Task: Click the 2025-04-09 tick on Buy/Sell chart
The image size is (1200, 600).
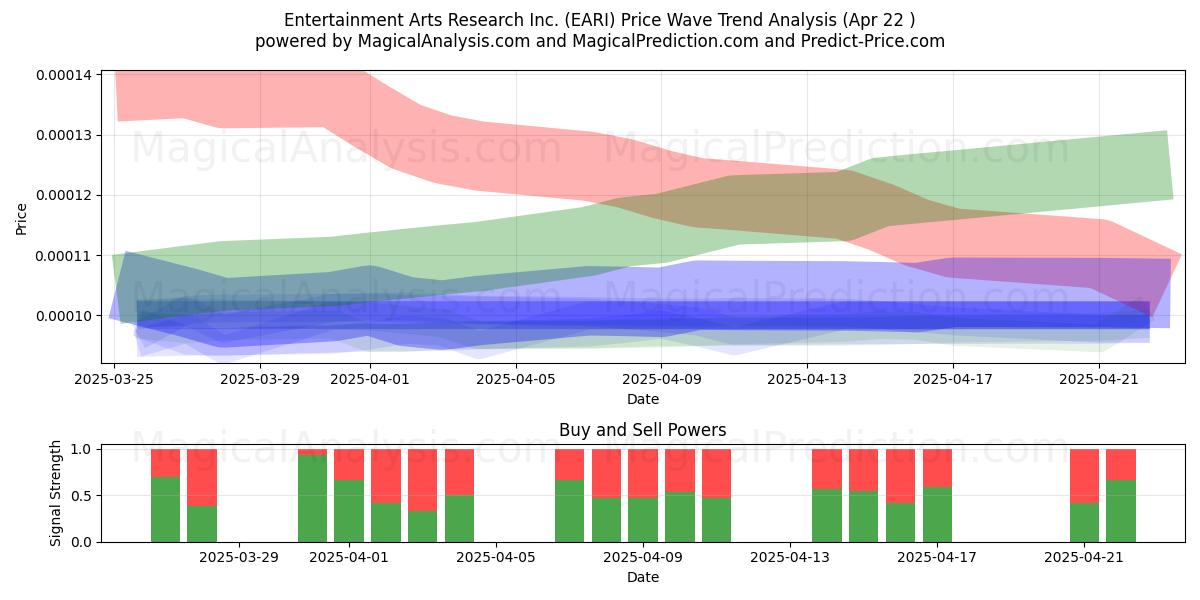Action: pyautogui.click(x=643, y=558)
